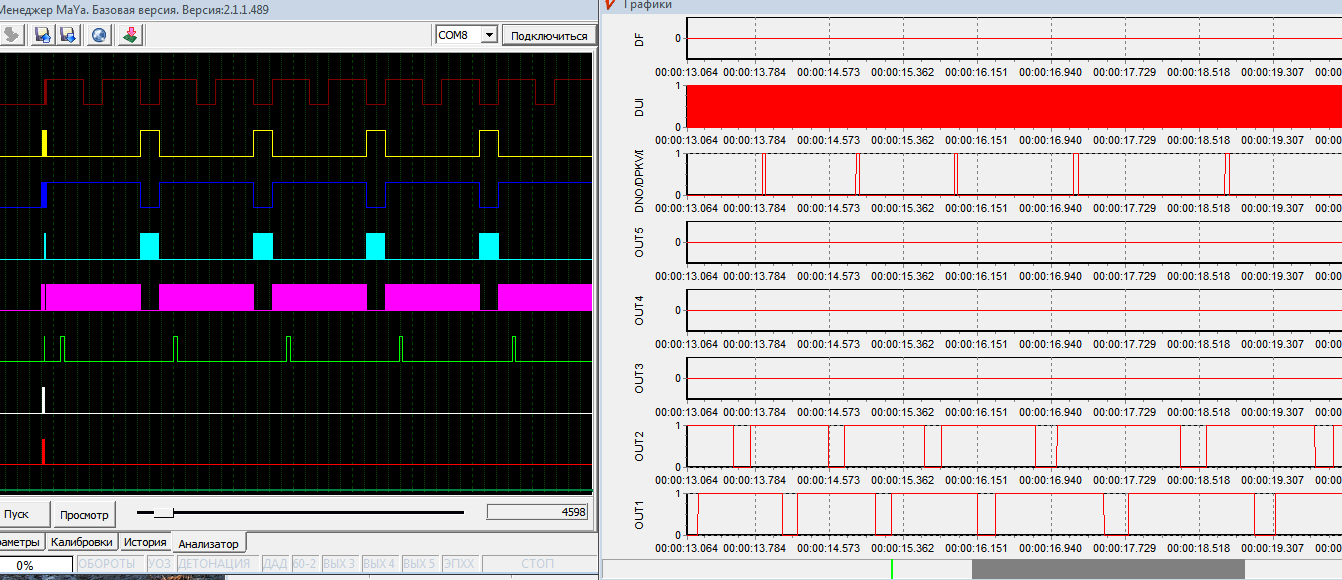
Task: Click the solid red DUI graph area
Action: [1010, 106]
